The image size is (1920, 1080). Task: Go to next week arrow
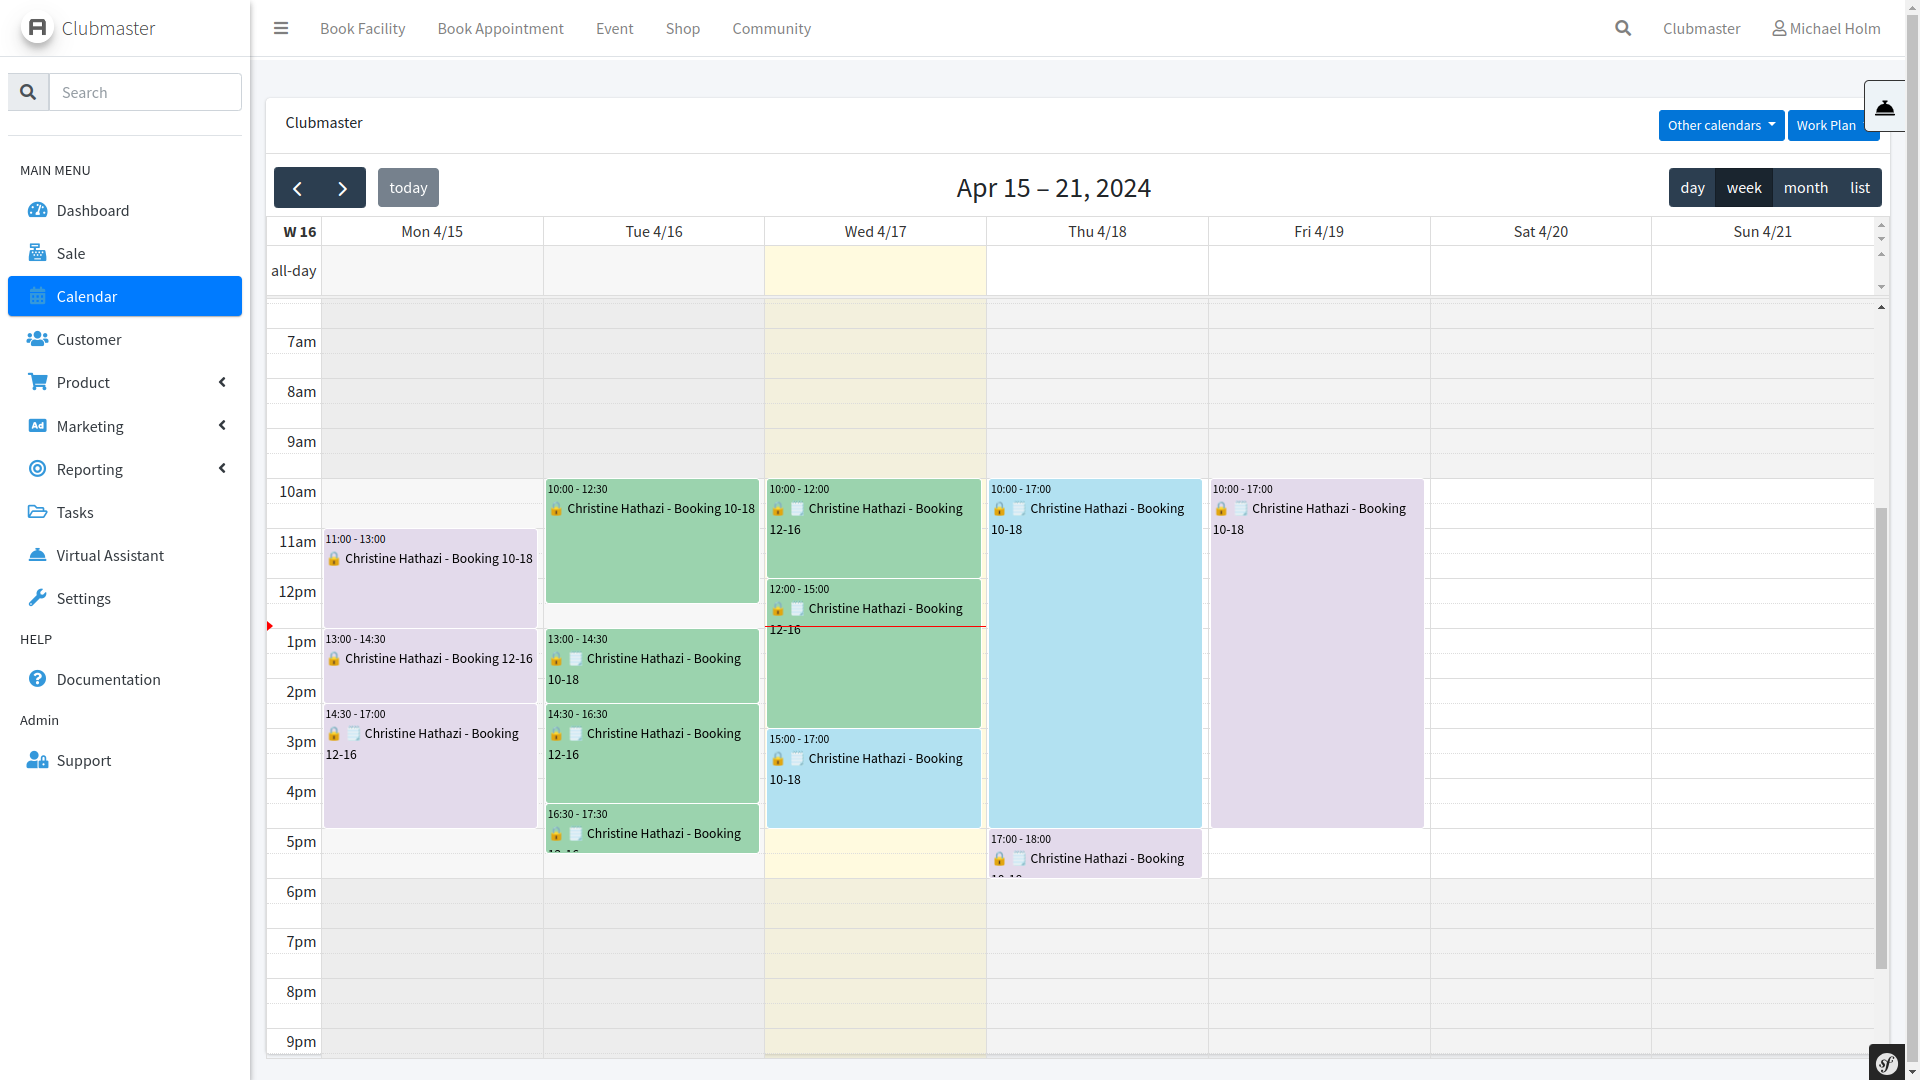tap(343, 188)
